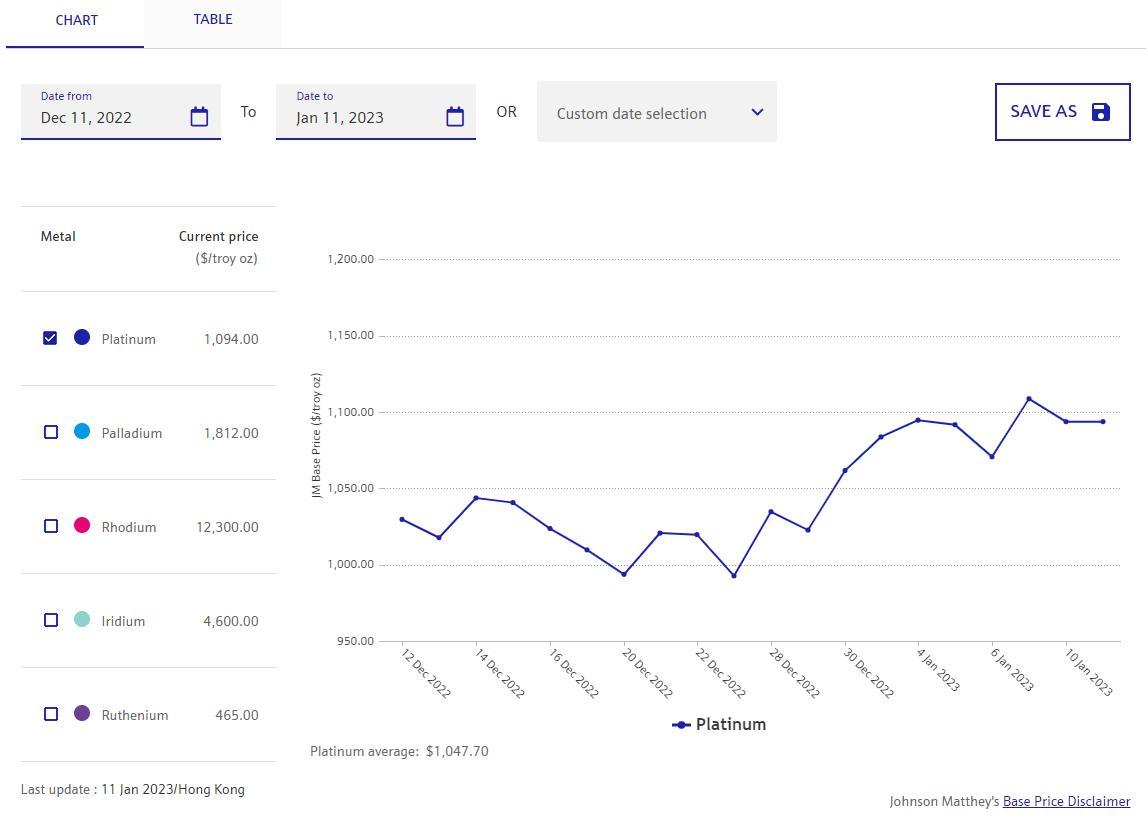Click the floppy disk save icon
This screenshot has height=821, width=1148.
click(x=1101, y=112)
